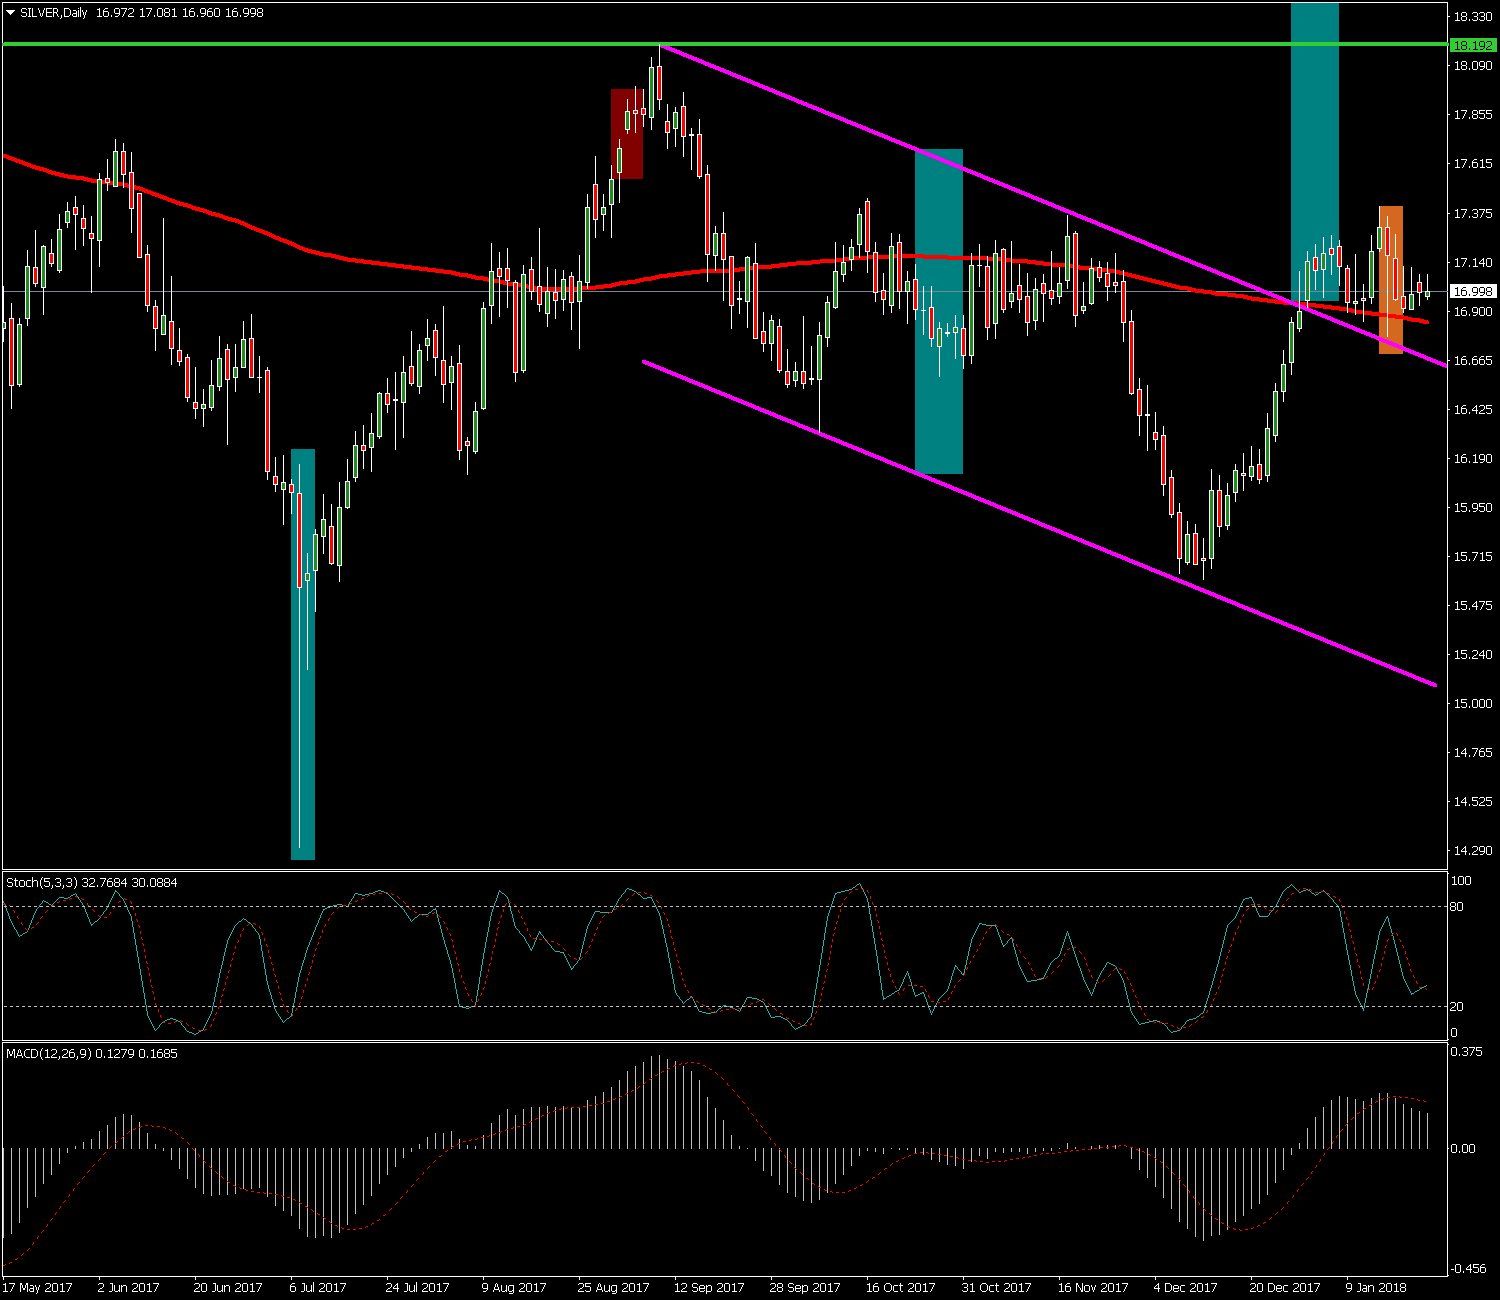Viewport: 1500px width, 1300px height.
Task: Click the 15.000 price scale label
Action: coord(1471,703)
